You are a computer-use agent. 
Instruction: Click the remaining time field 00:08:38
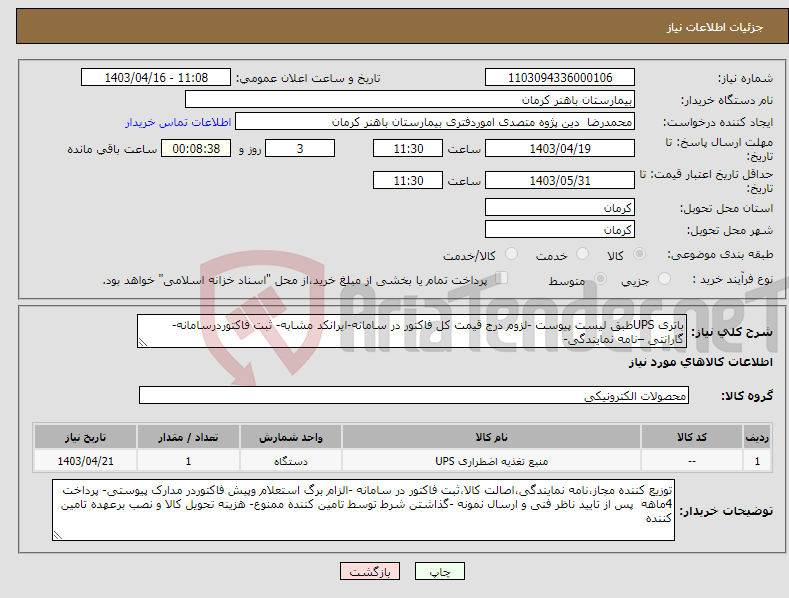196,148
